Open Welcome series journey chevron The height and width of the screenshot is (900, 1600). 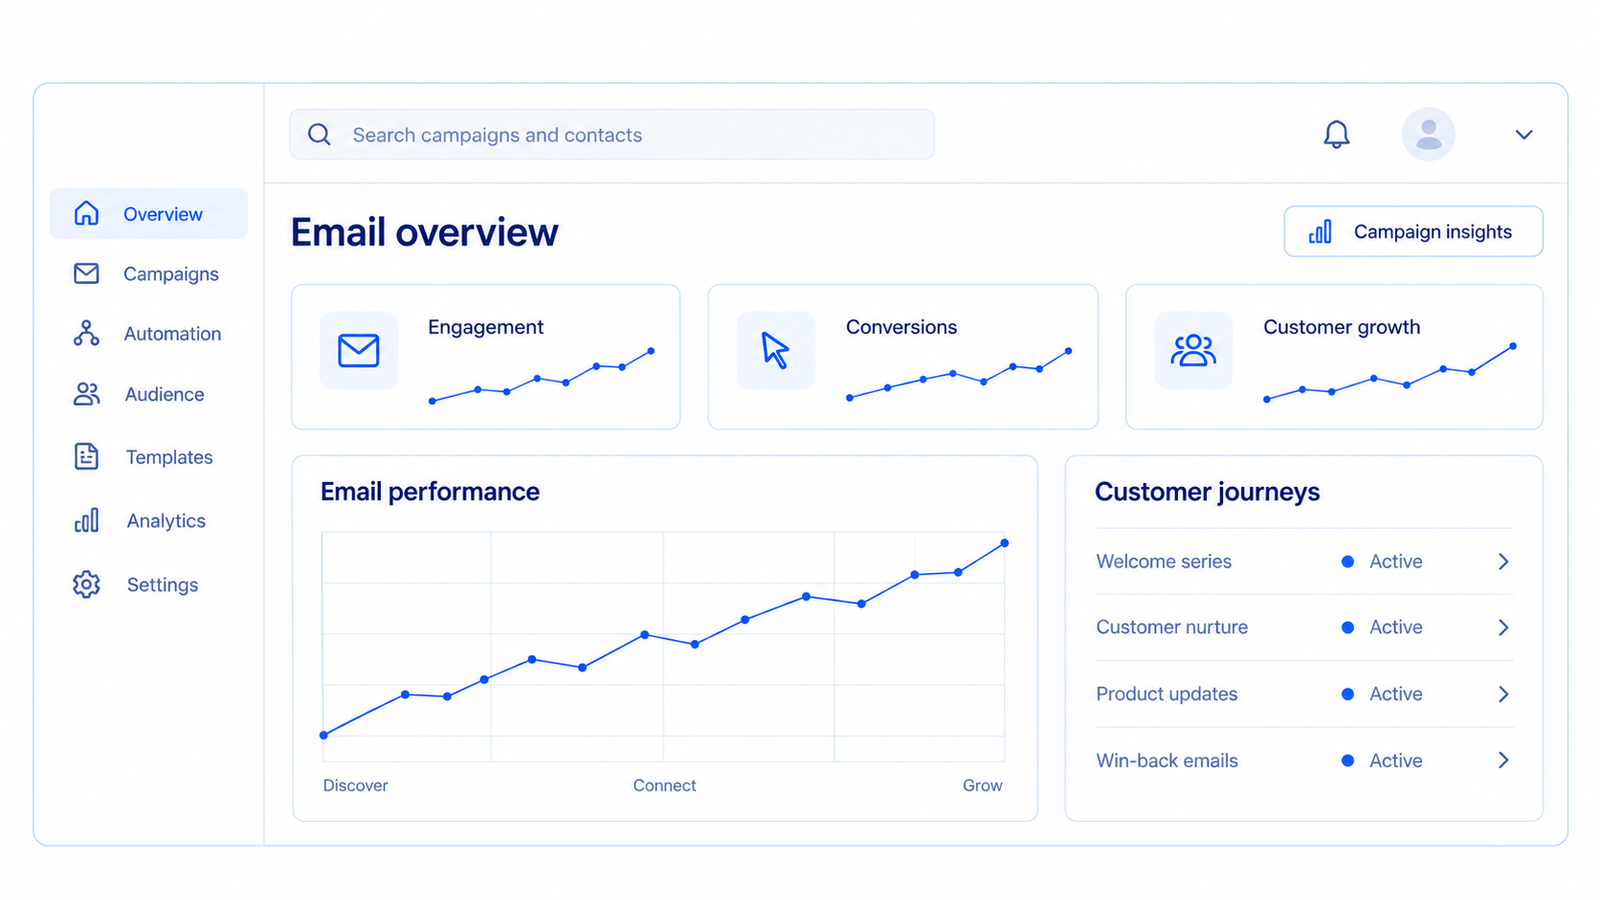(x=1503, y=561)
